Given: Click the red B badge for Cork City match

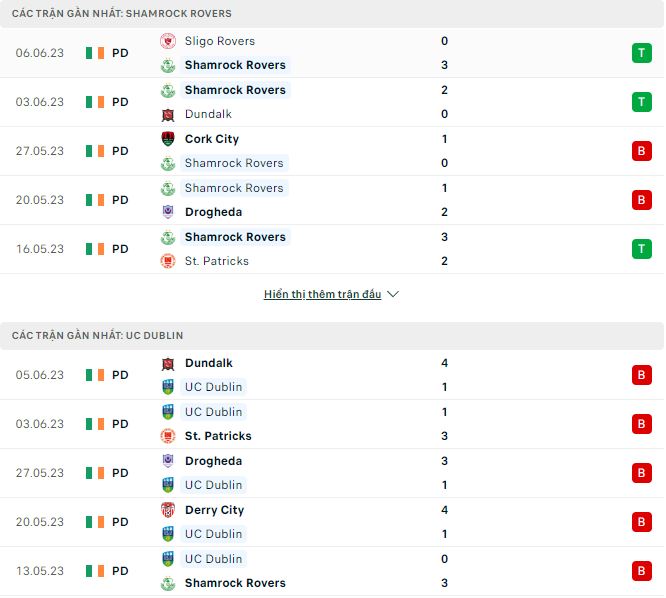Looking at the screenshot, I should tap(640, 151).
